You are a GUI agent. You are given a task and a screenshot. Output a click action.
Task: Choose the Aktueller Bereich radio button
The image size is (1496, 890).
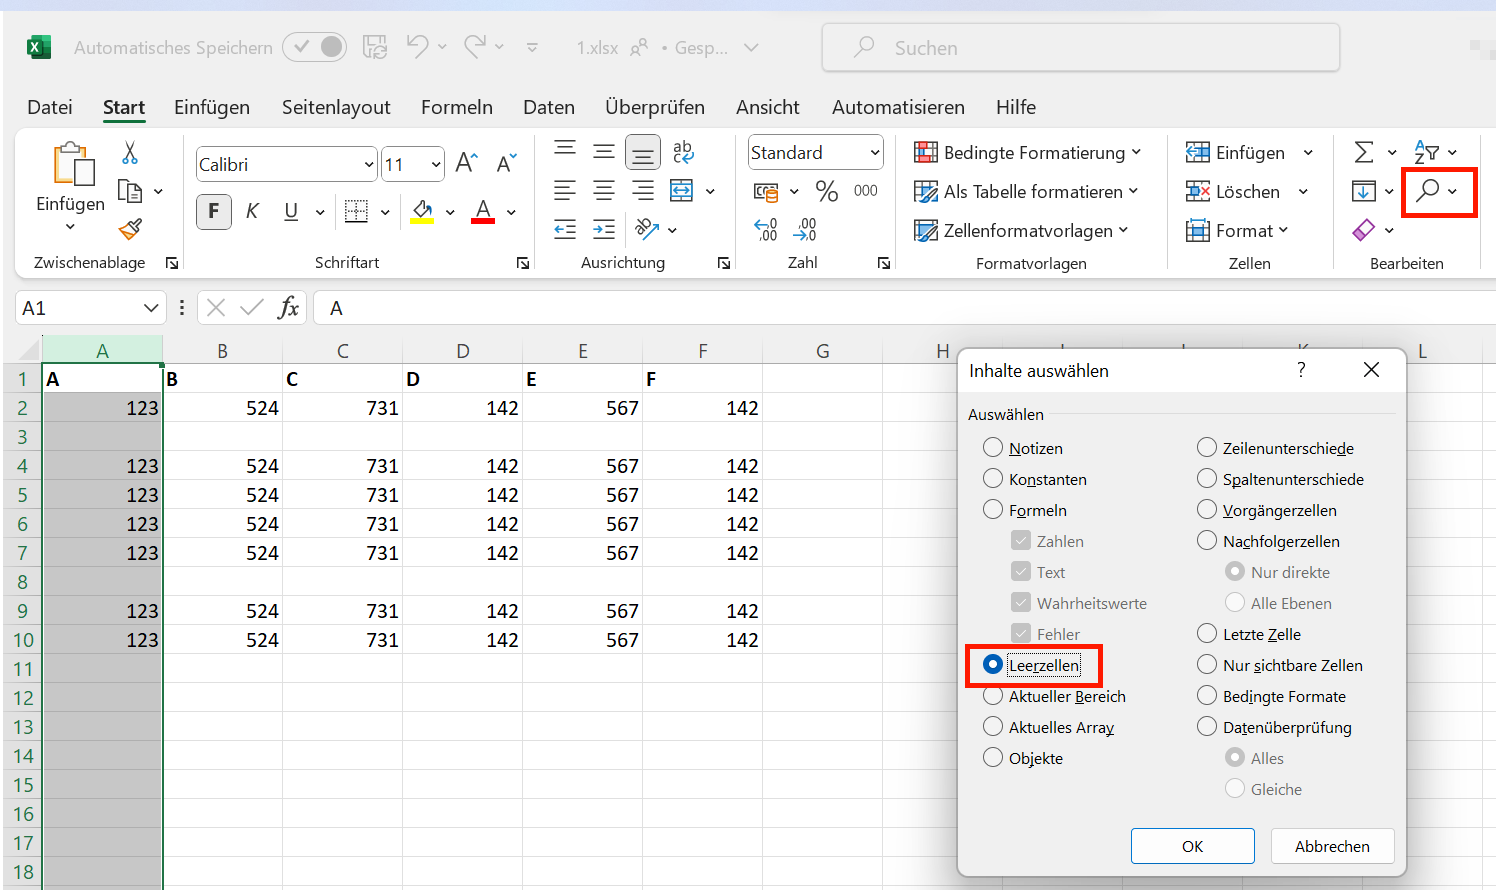tap(993, 696)
